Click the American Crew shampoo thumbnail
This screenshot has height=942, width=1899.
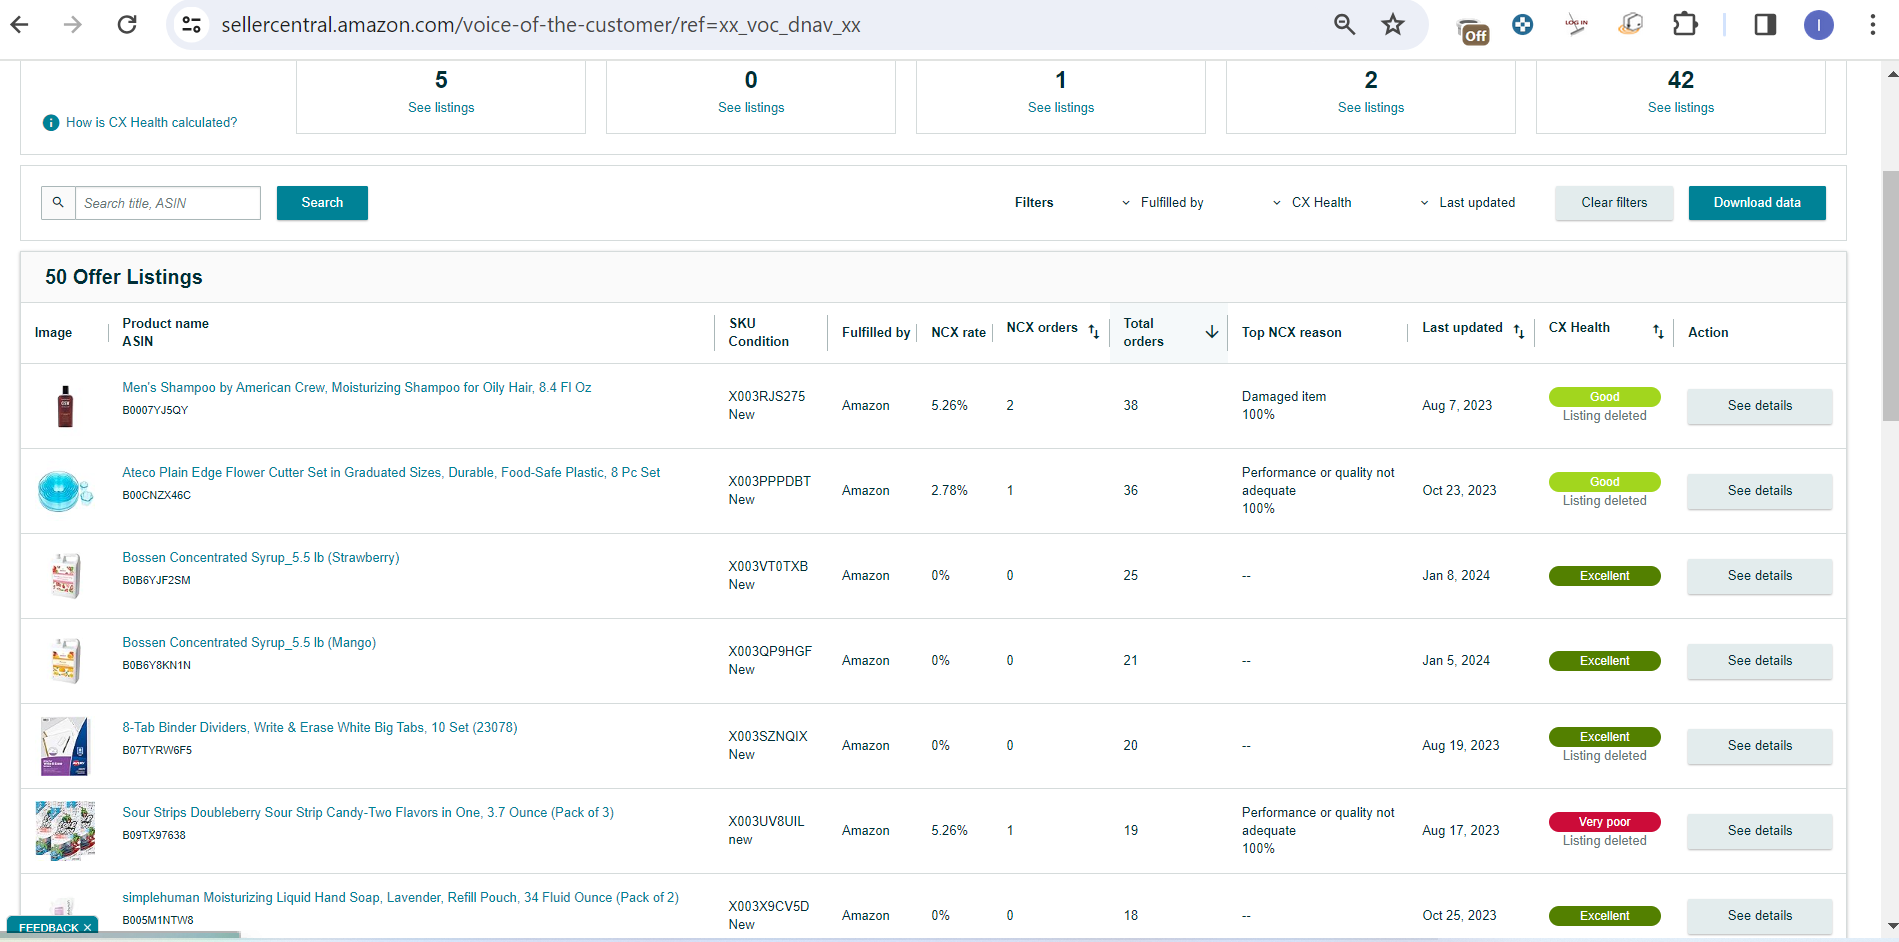click(x=65, y=406)
